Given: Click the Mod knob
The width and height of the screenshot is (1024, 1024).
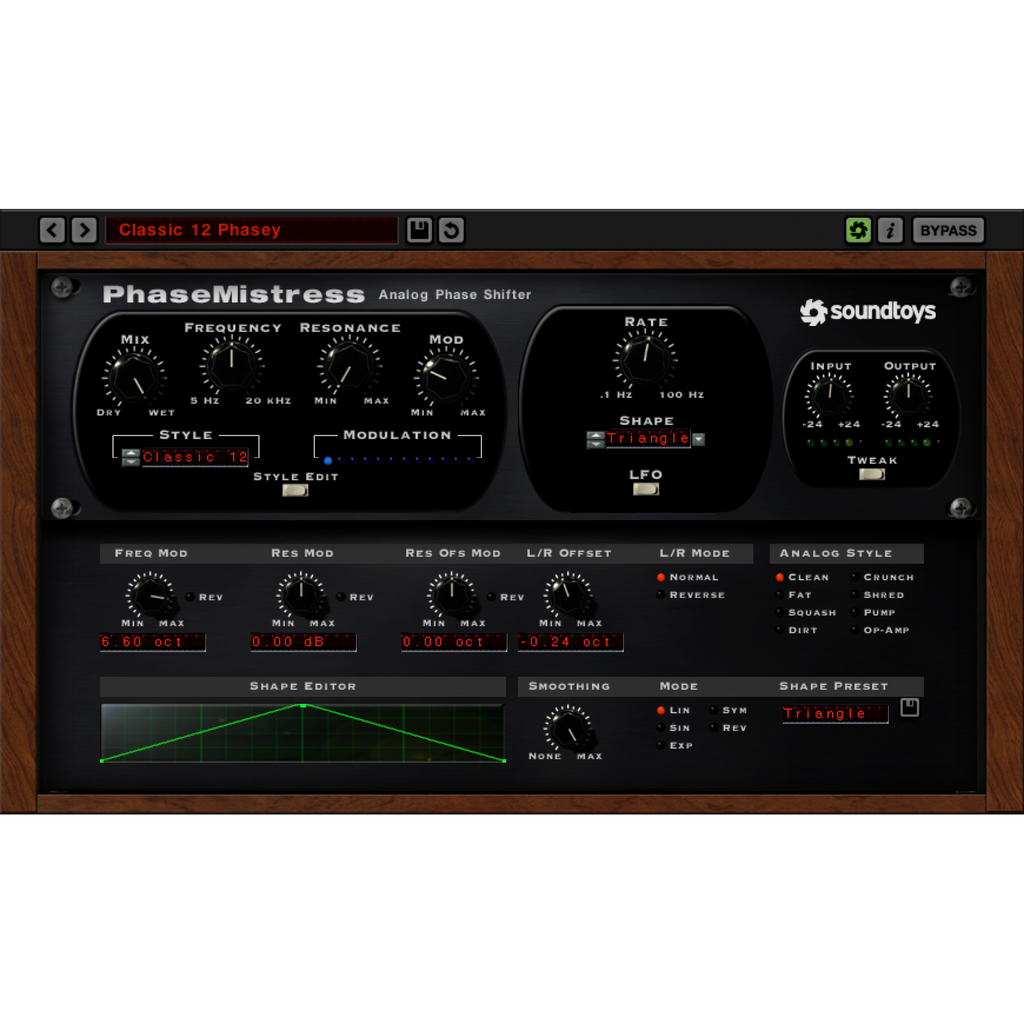Looking at the screenshot, I should coord(447,377).
